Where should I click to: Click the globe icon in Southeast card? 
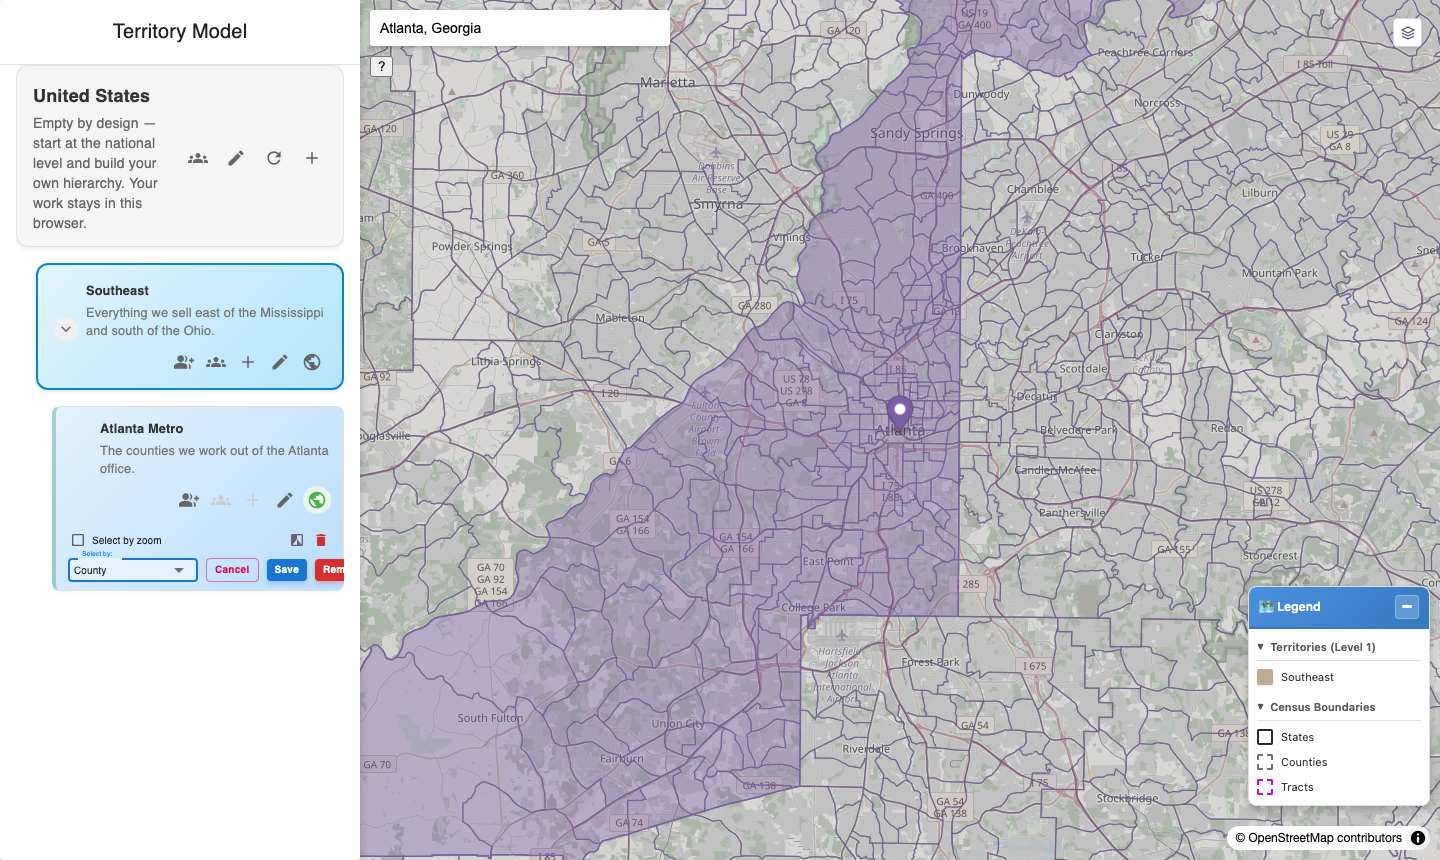point(312,362)
